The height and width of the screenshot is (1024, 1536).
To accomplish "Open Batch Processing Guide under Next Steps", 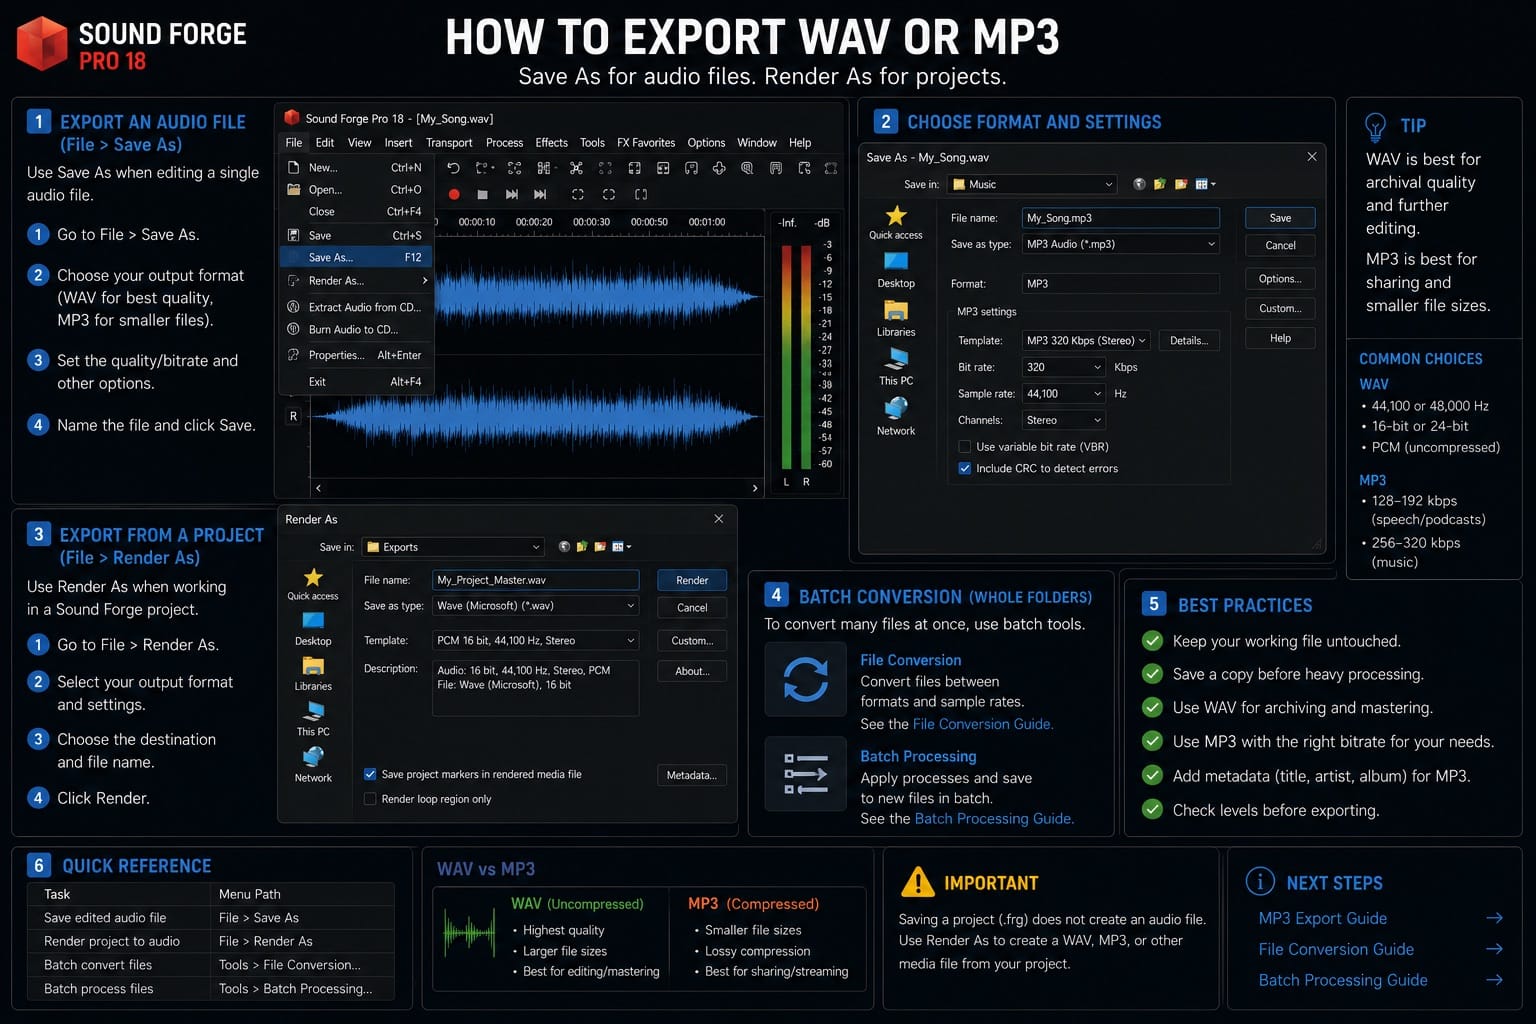I will [x=1342, y=980].
